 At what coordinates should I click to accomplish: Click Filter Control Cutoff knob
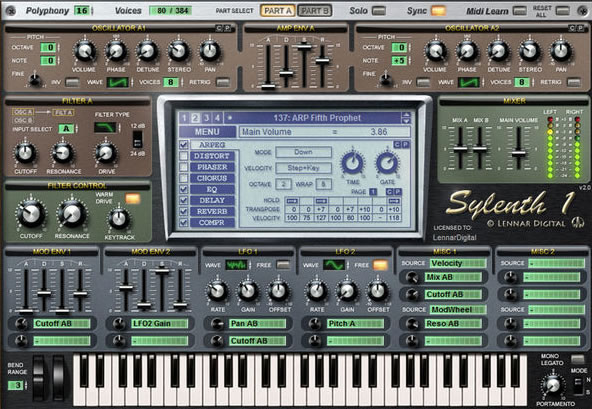[x=31, y=214]
